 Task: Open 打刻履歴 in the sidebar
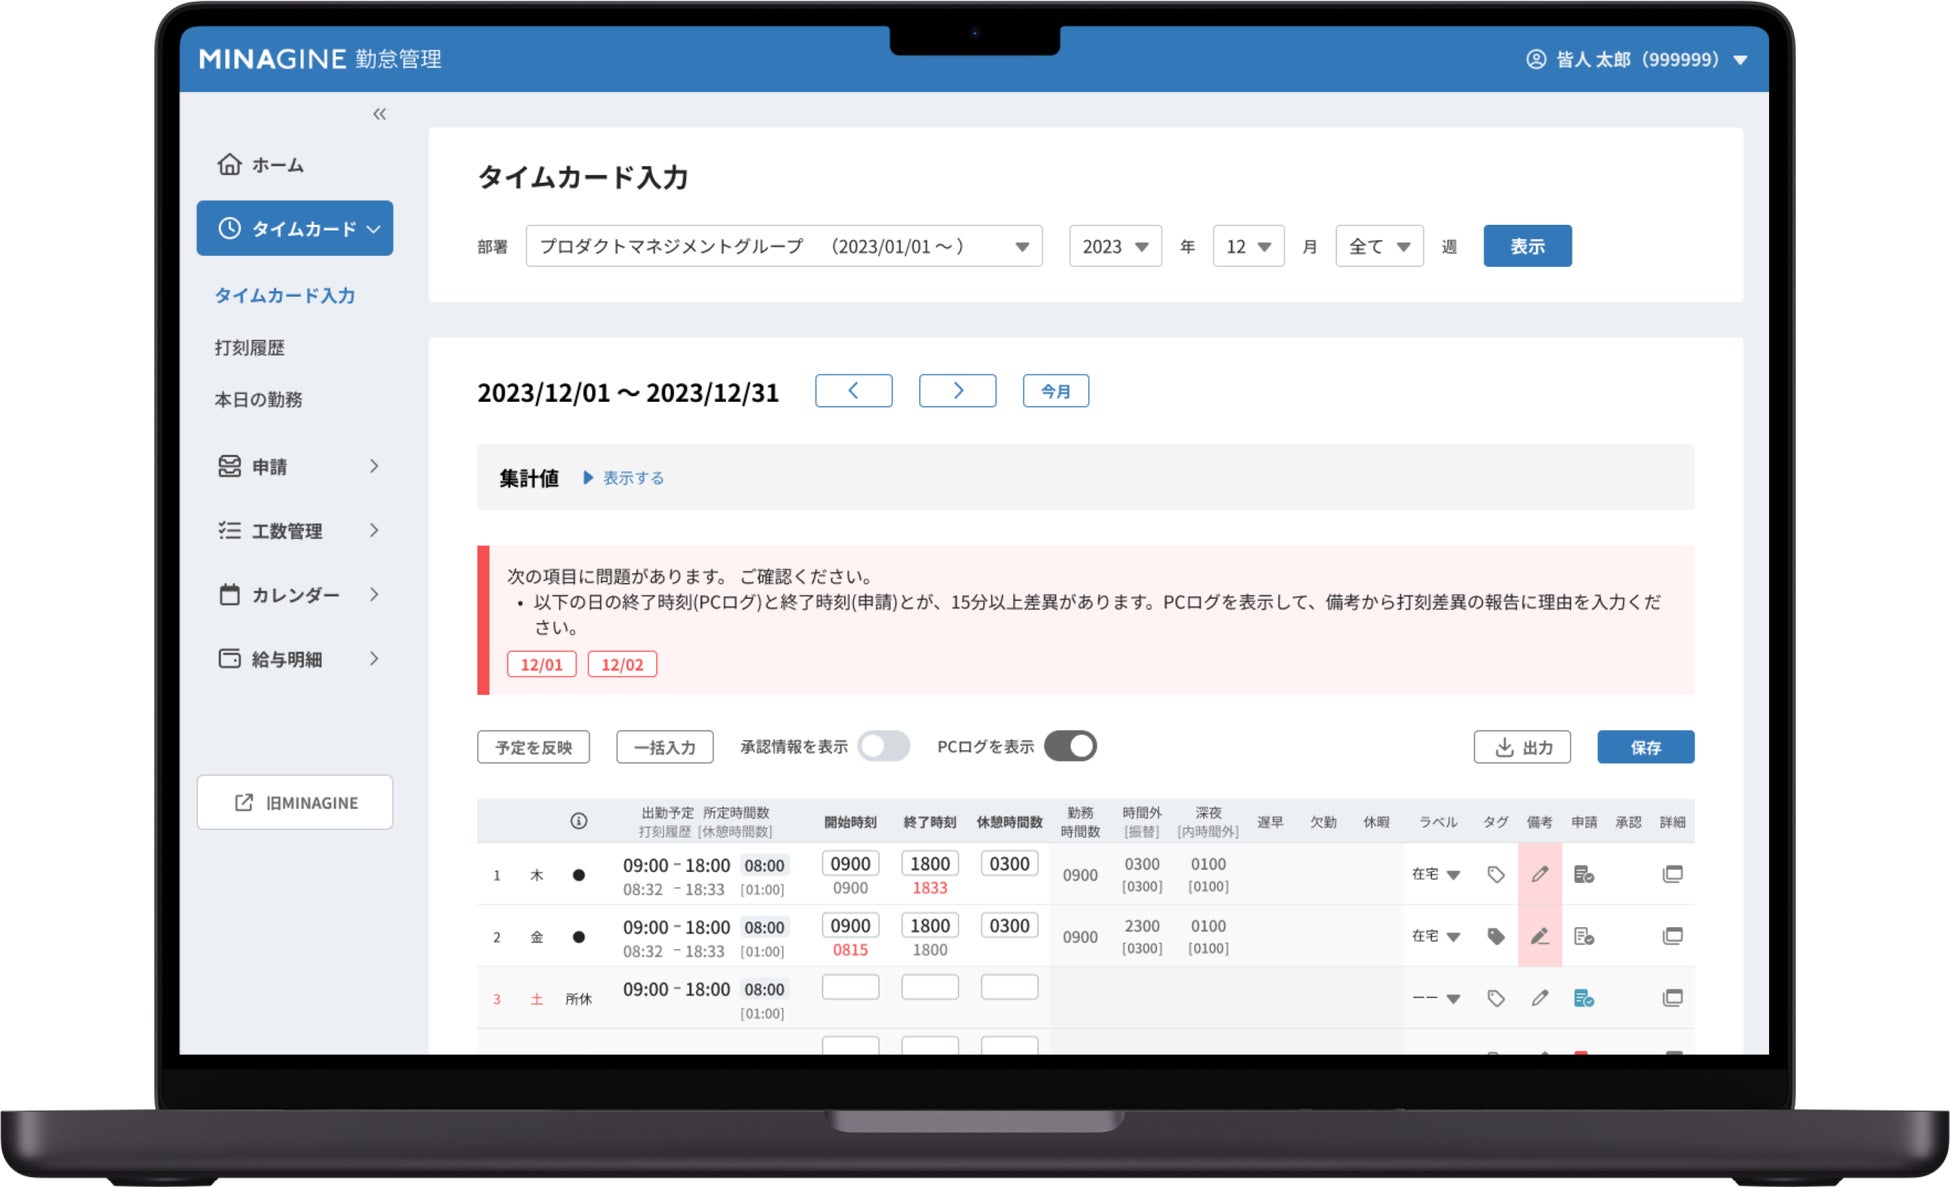[249, 348]
